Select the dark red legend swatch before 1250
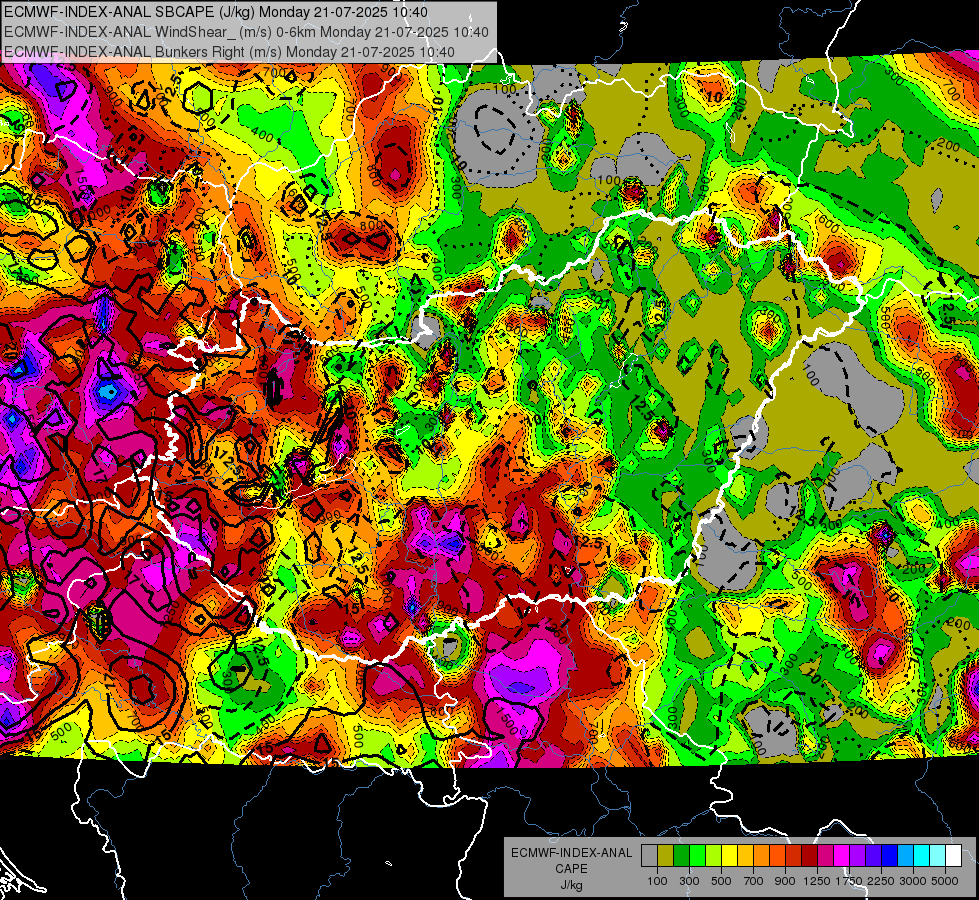 pyautogui.click(x=809, y=856)
